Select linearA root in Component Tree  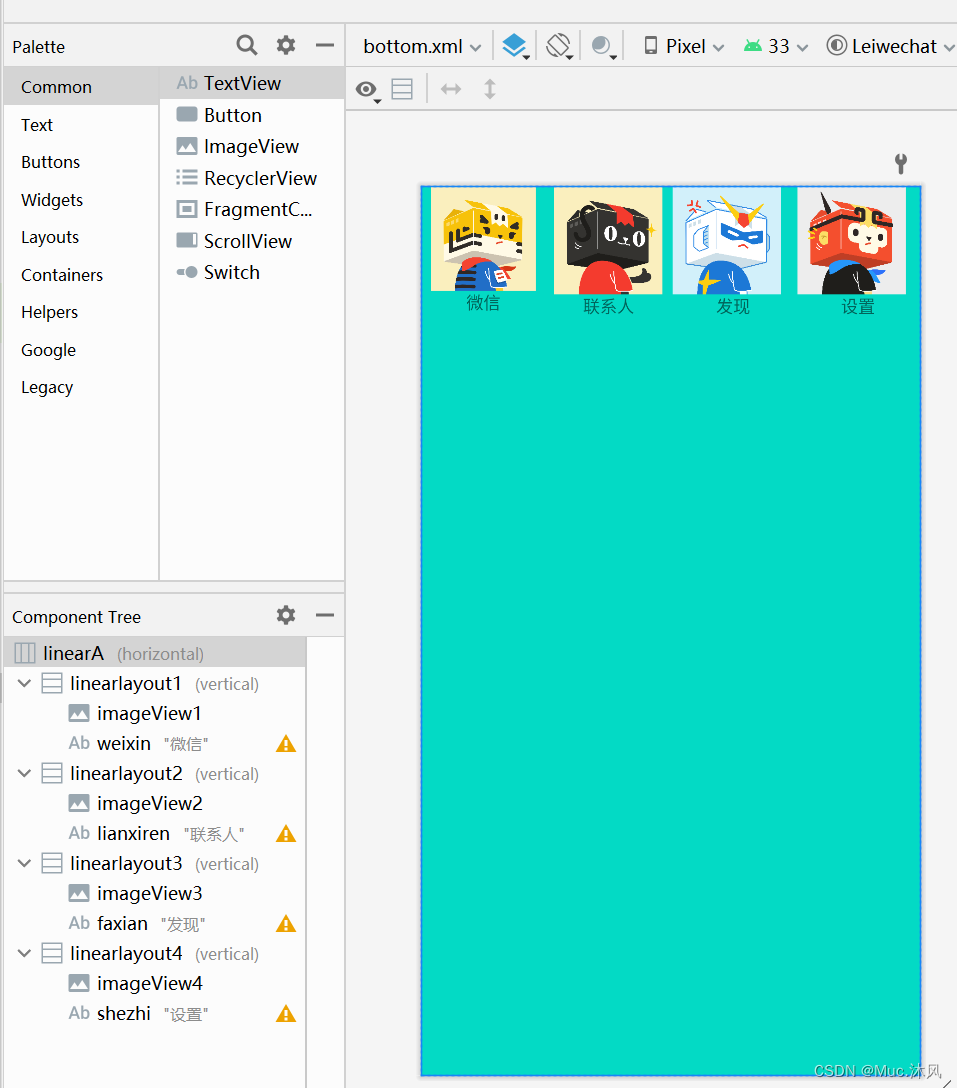pyautogui.click(x=155, y=653)
